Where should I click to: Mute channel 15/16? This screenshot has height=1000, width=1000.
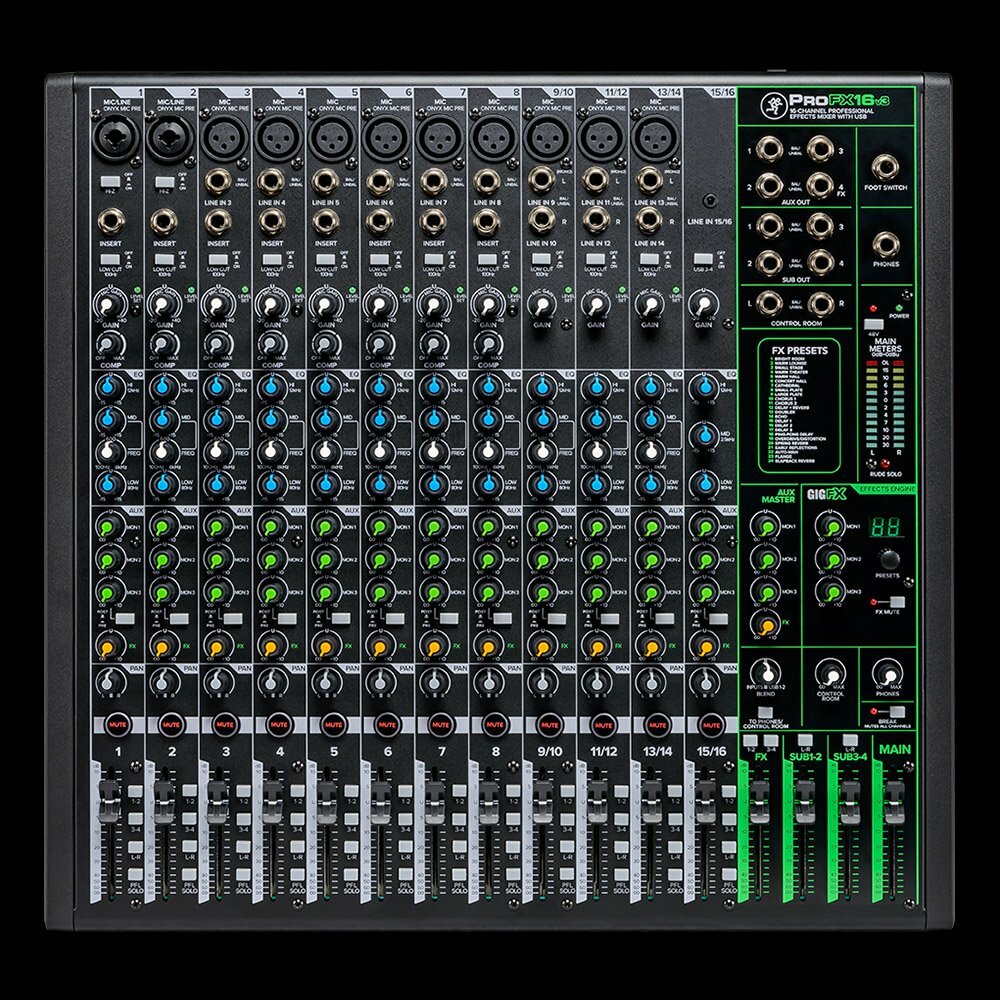[711, 724]
